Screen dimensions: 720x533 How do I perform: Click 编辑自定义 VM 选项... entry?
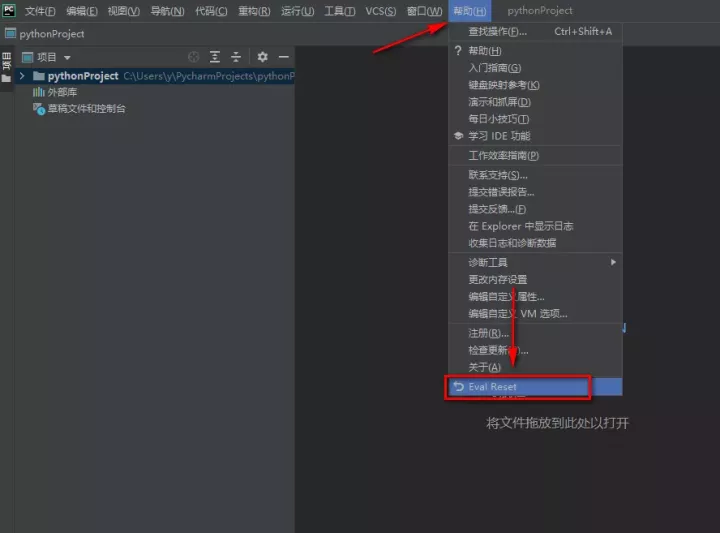point(517,313)
